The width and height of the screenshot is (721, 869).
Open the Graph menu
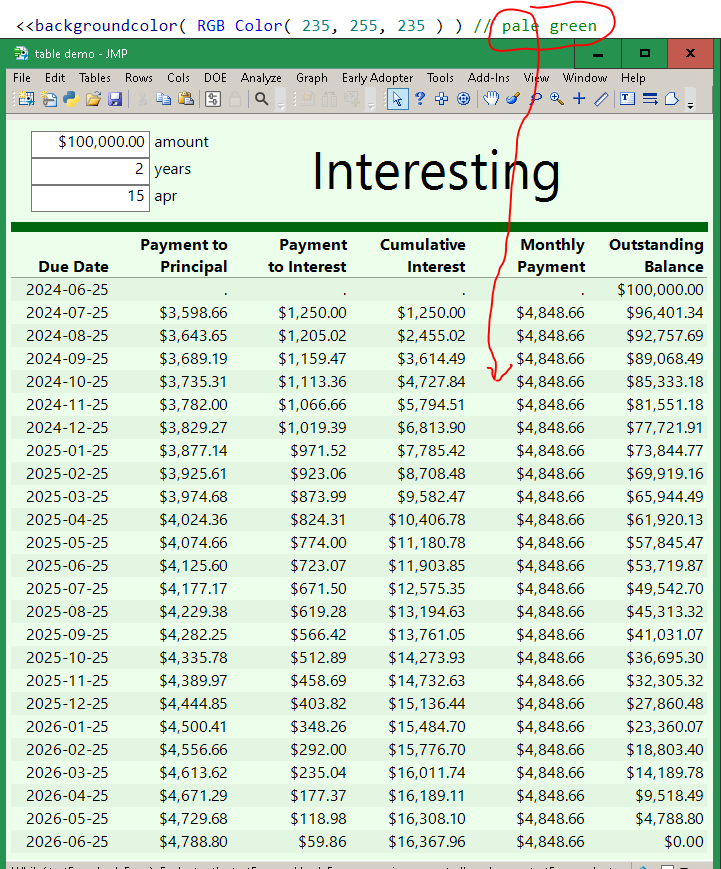(312, 78)
